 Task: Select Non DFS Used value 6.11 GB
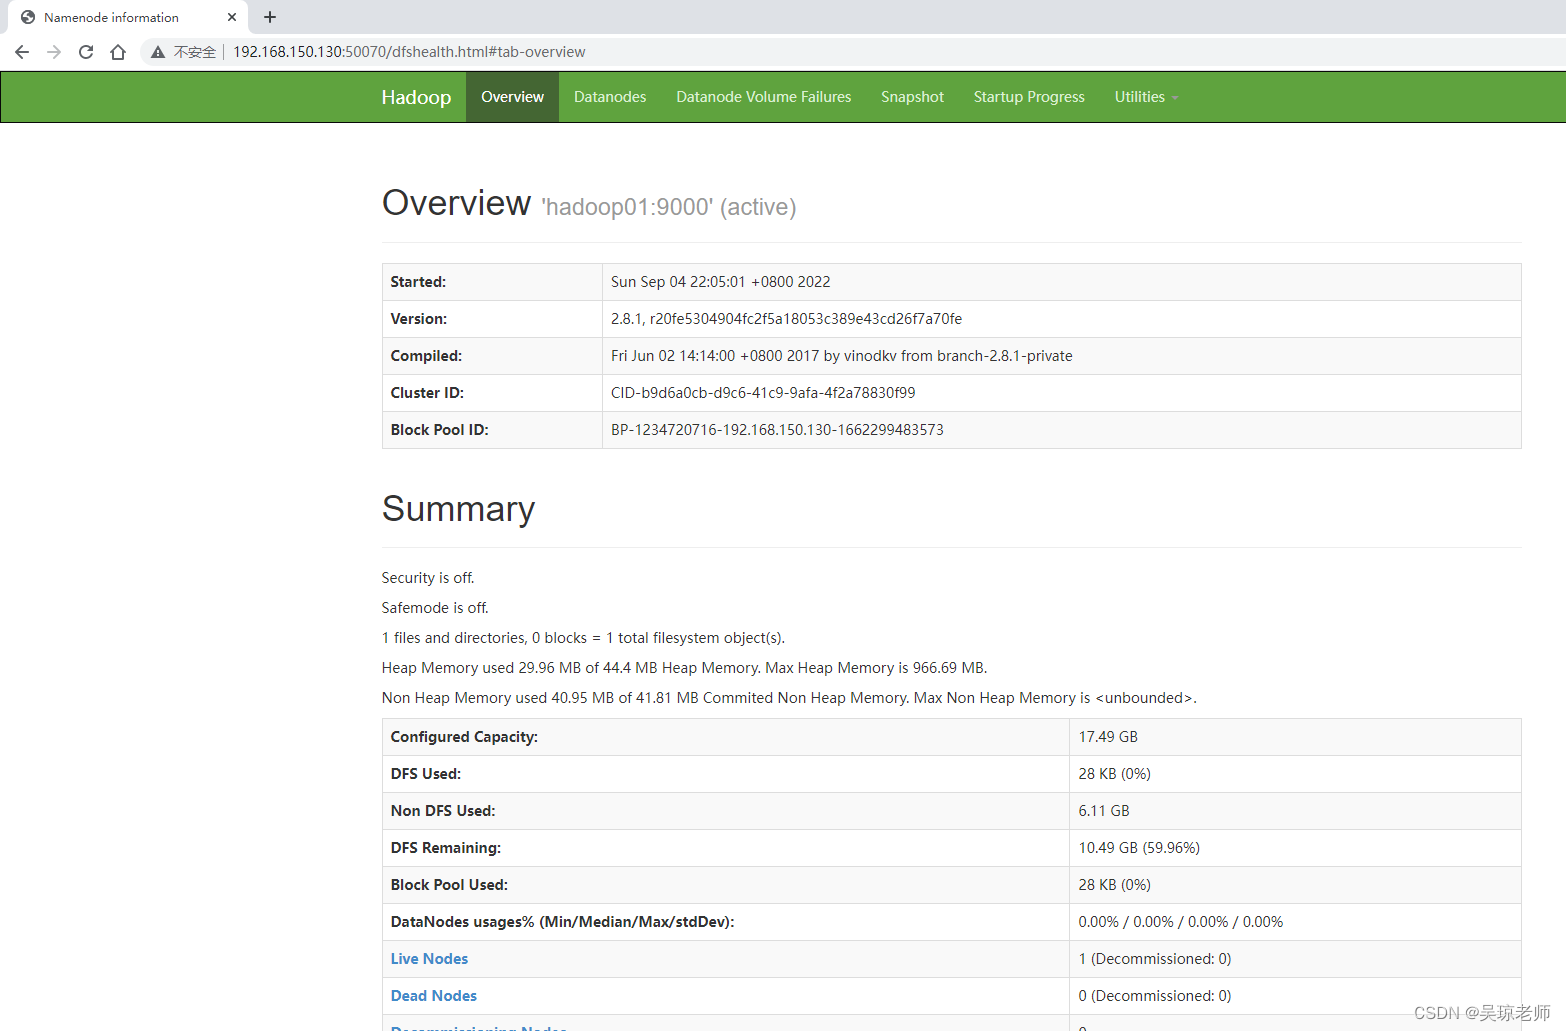pyautogui.click(x=1104, y=811)
